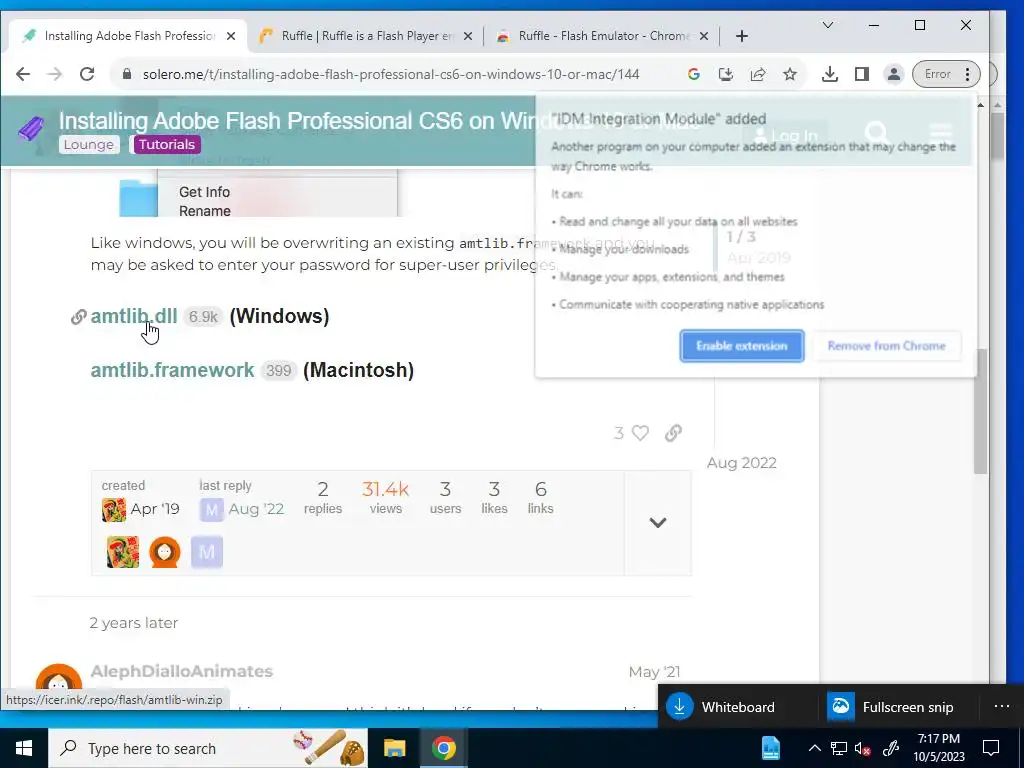Select the Installing Adobe Flash Professional tab
1024x768 pixels.
[129, 36]
